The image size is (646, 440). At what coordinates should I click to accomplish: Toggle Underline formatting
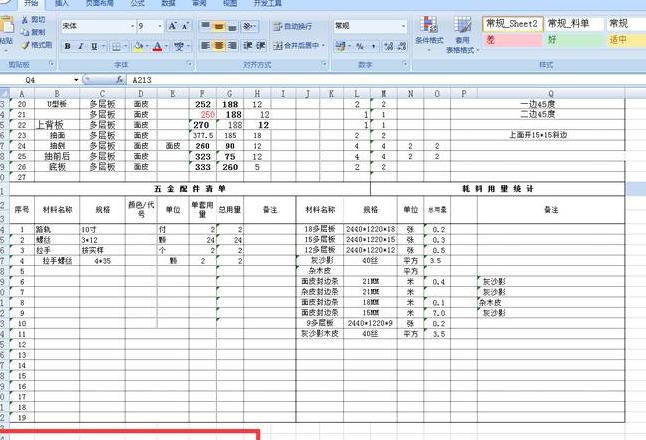point(94,46)
